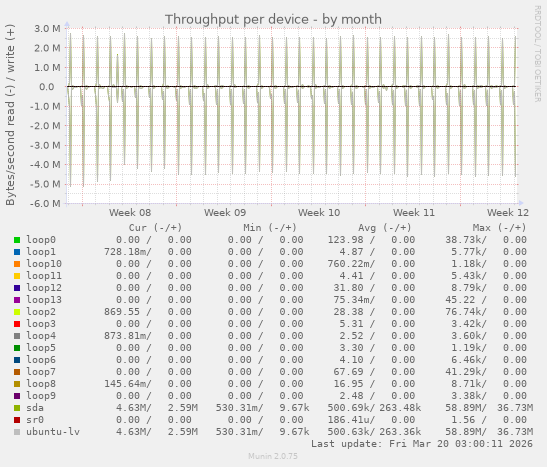Viewport: 547px width, 467px height.
Task: Select the loop1 legend label
Action: 41,252
